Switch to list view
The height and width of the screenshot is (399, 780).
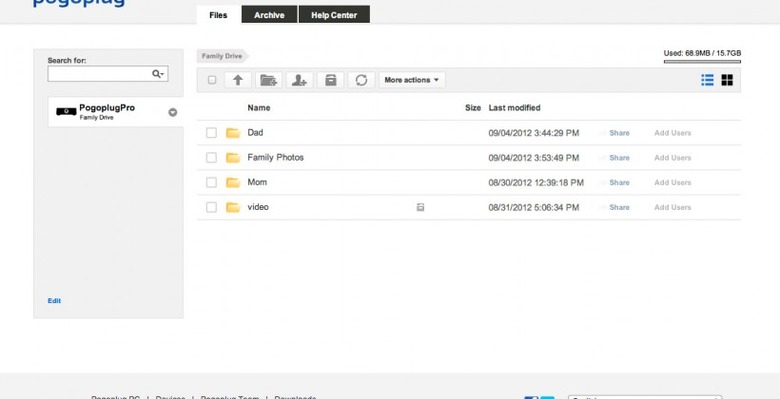point(707,80)
